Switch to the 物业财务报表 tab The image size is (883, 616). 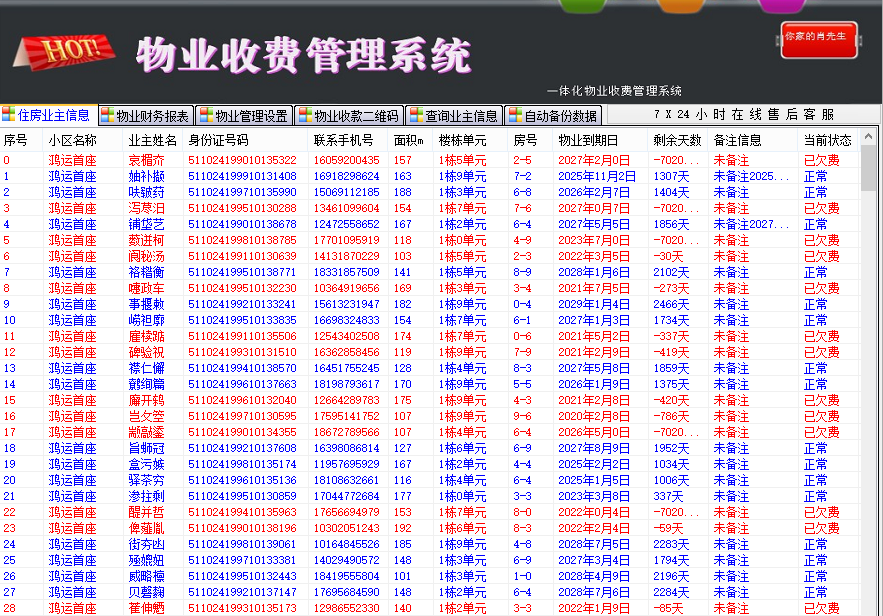pyautogui.click(x=146, y=115)
